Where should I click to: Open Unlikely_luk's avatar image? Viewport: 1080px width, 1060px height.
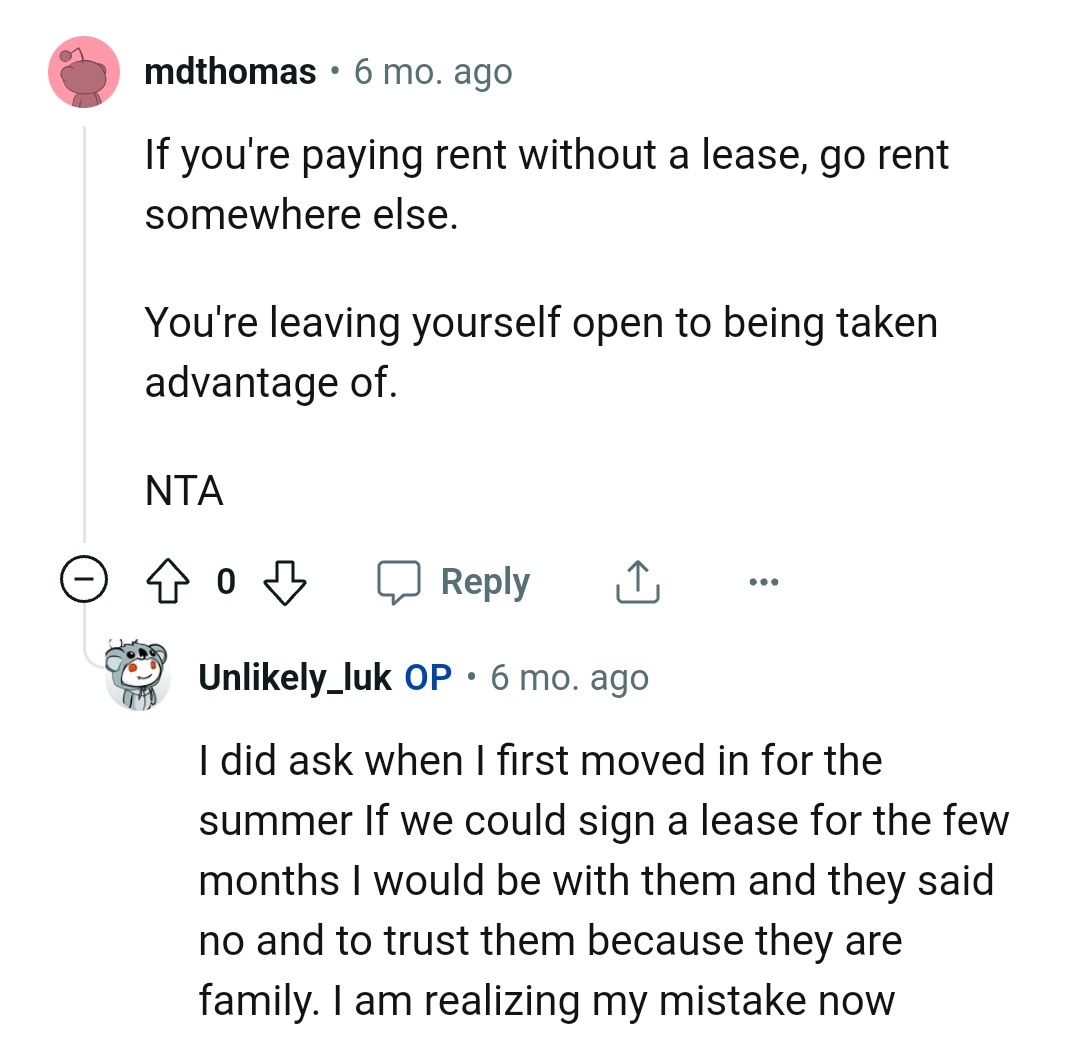click(x=139, y=675)
